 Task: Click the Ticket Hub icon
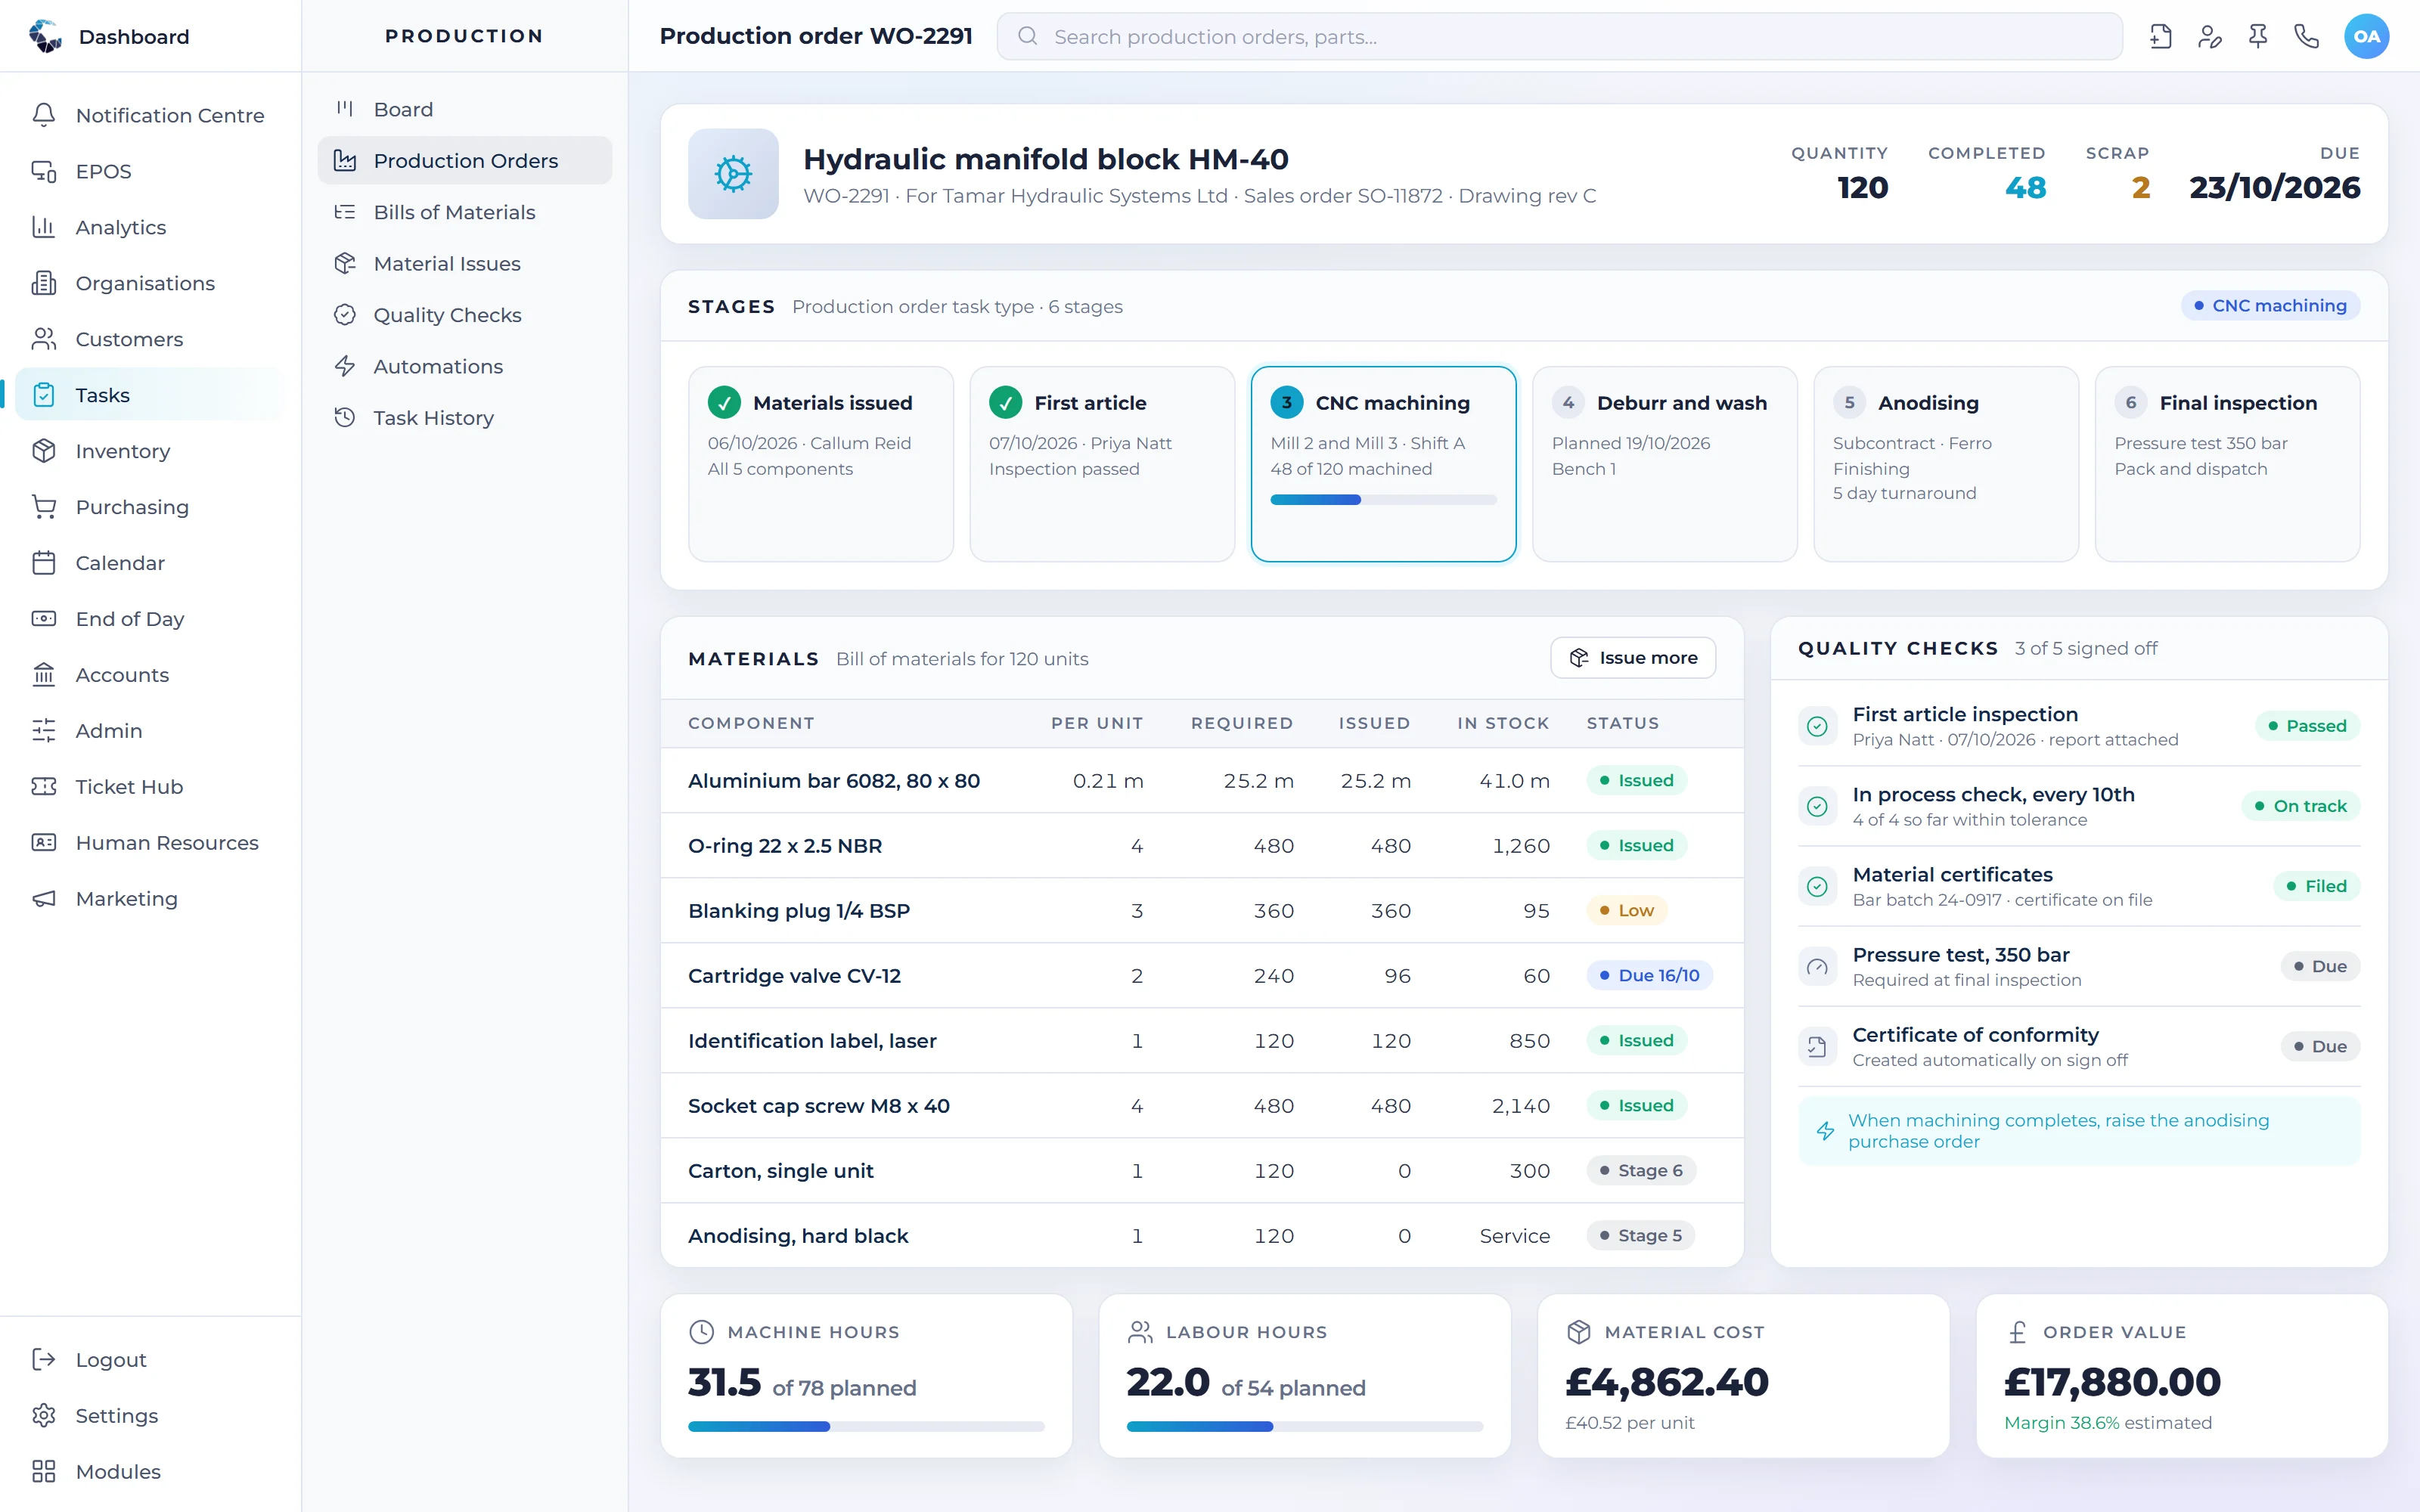44,787
